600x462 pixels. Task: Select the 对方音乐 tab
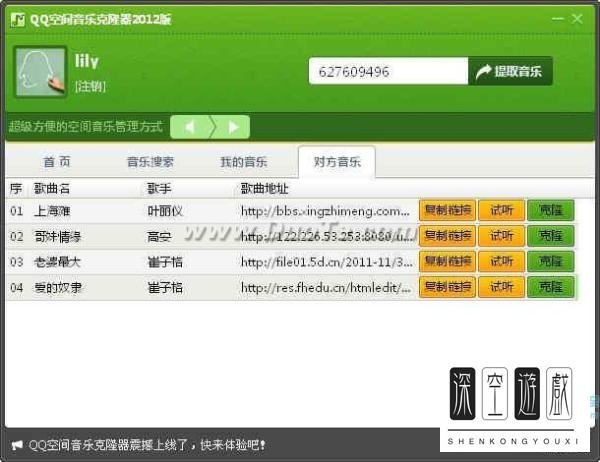click(x=337, y=162)
